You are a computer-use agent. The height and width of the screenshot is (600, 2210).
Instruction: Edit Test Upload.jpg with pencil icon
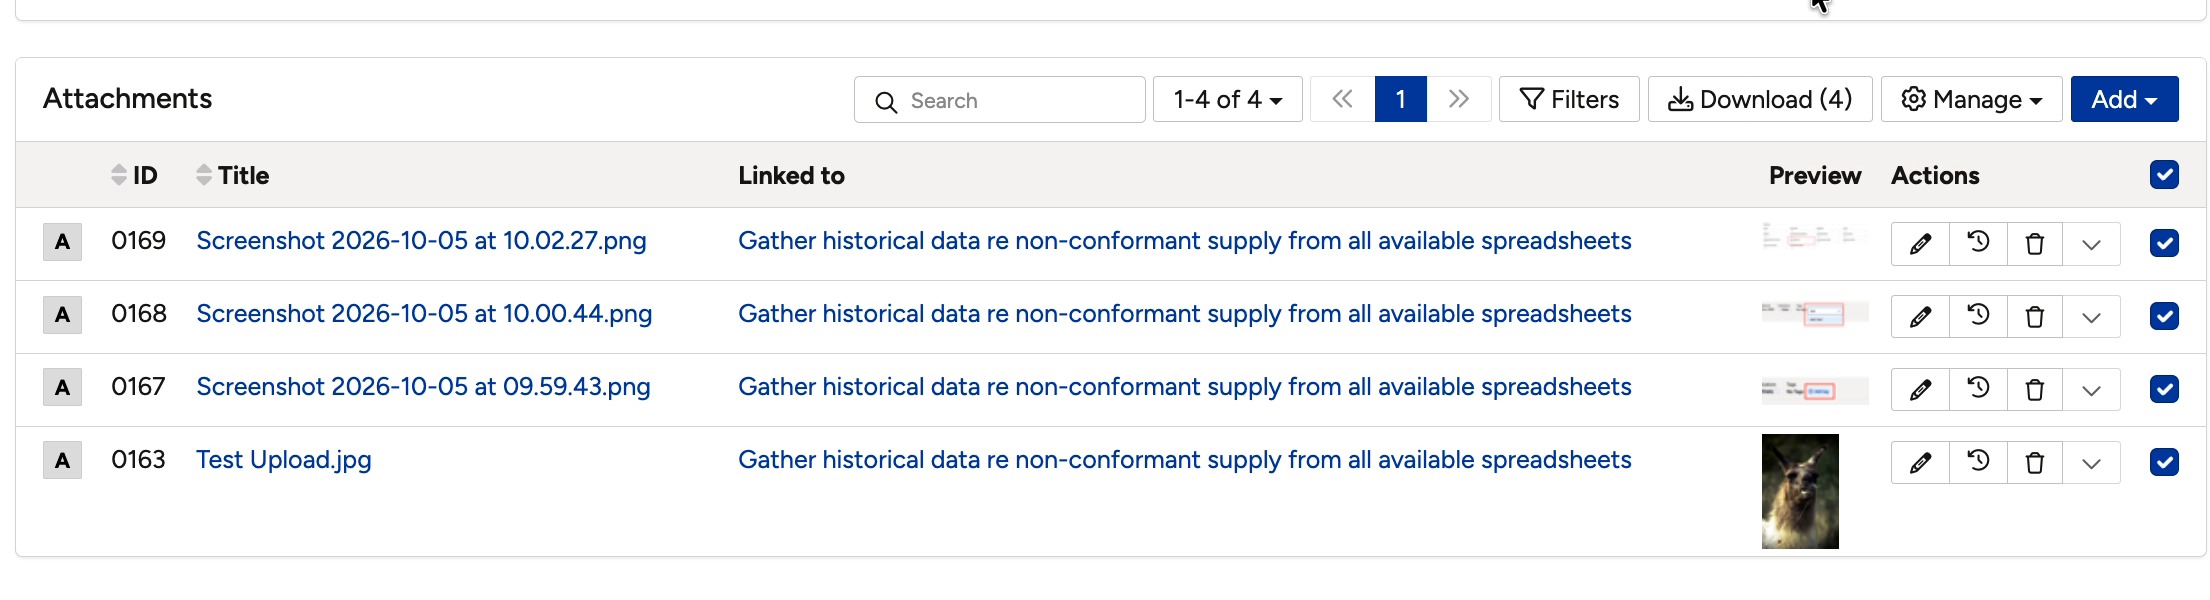(1920, 463)
